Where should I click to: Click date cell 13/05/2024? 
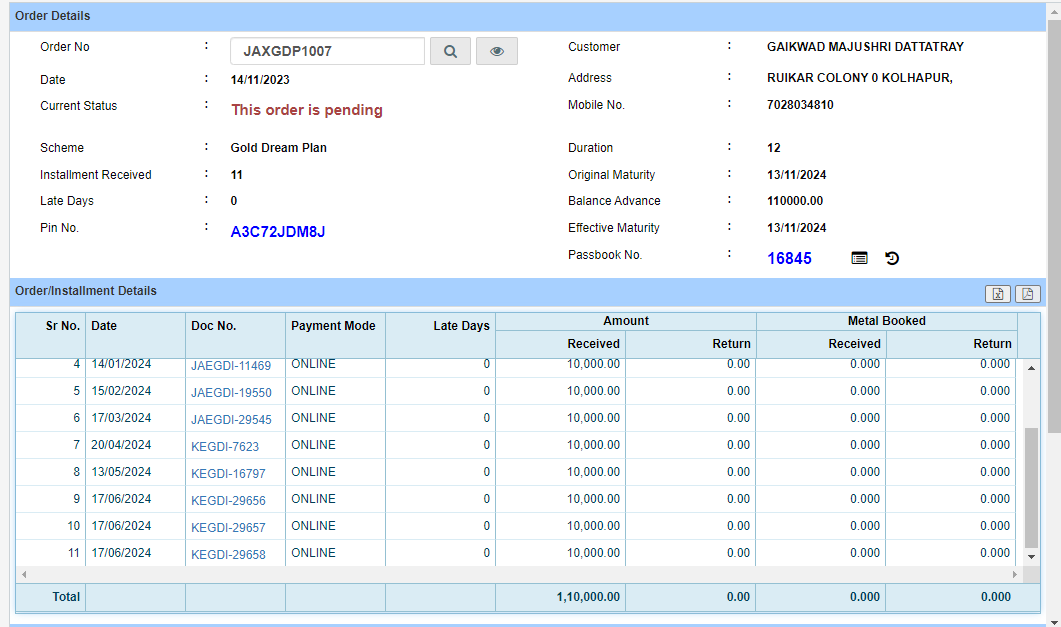(x=121, y=472)
